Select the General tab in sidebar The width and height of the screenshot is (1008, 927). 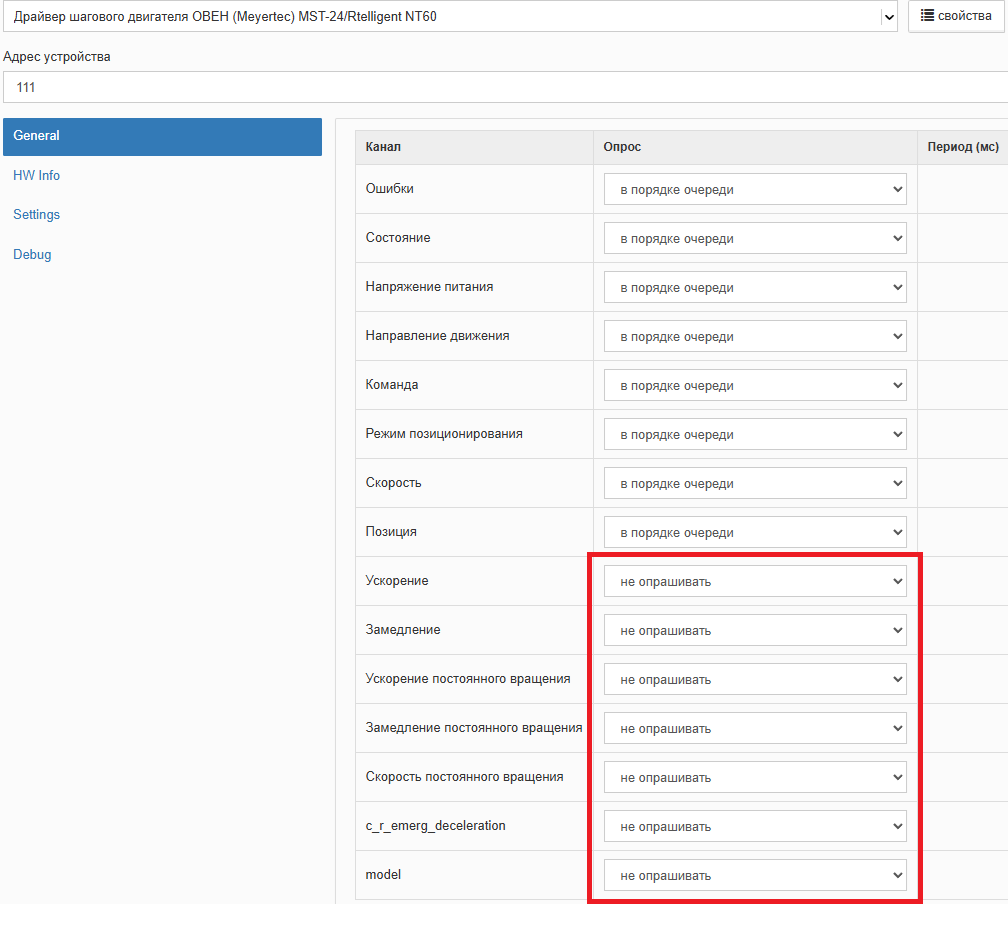[162, 136]
